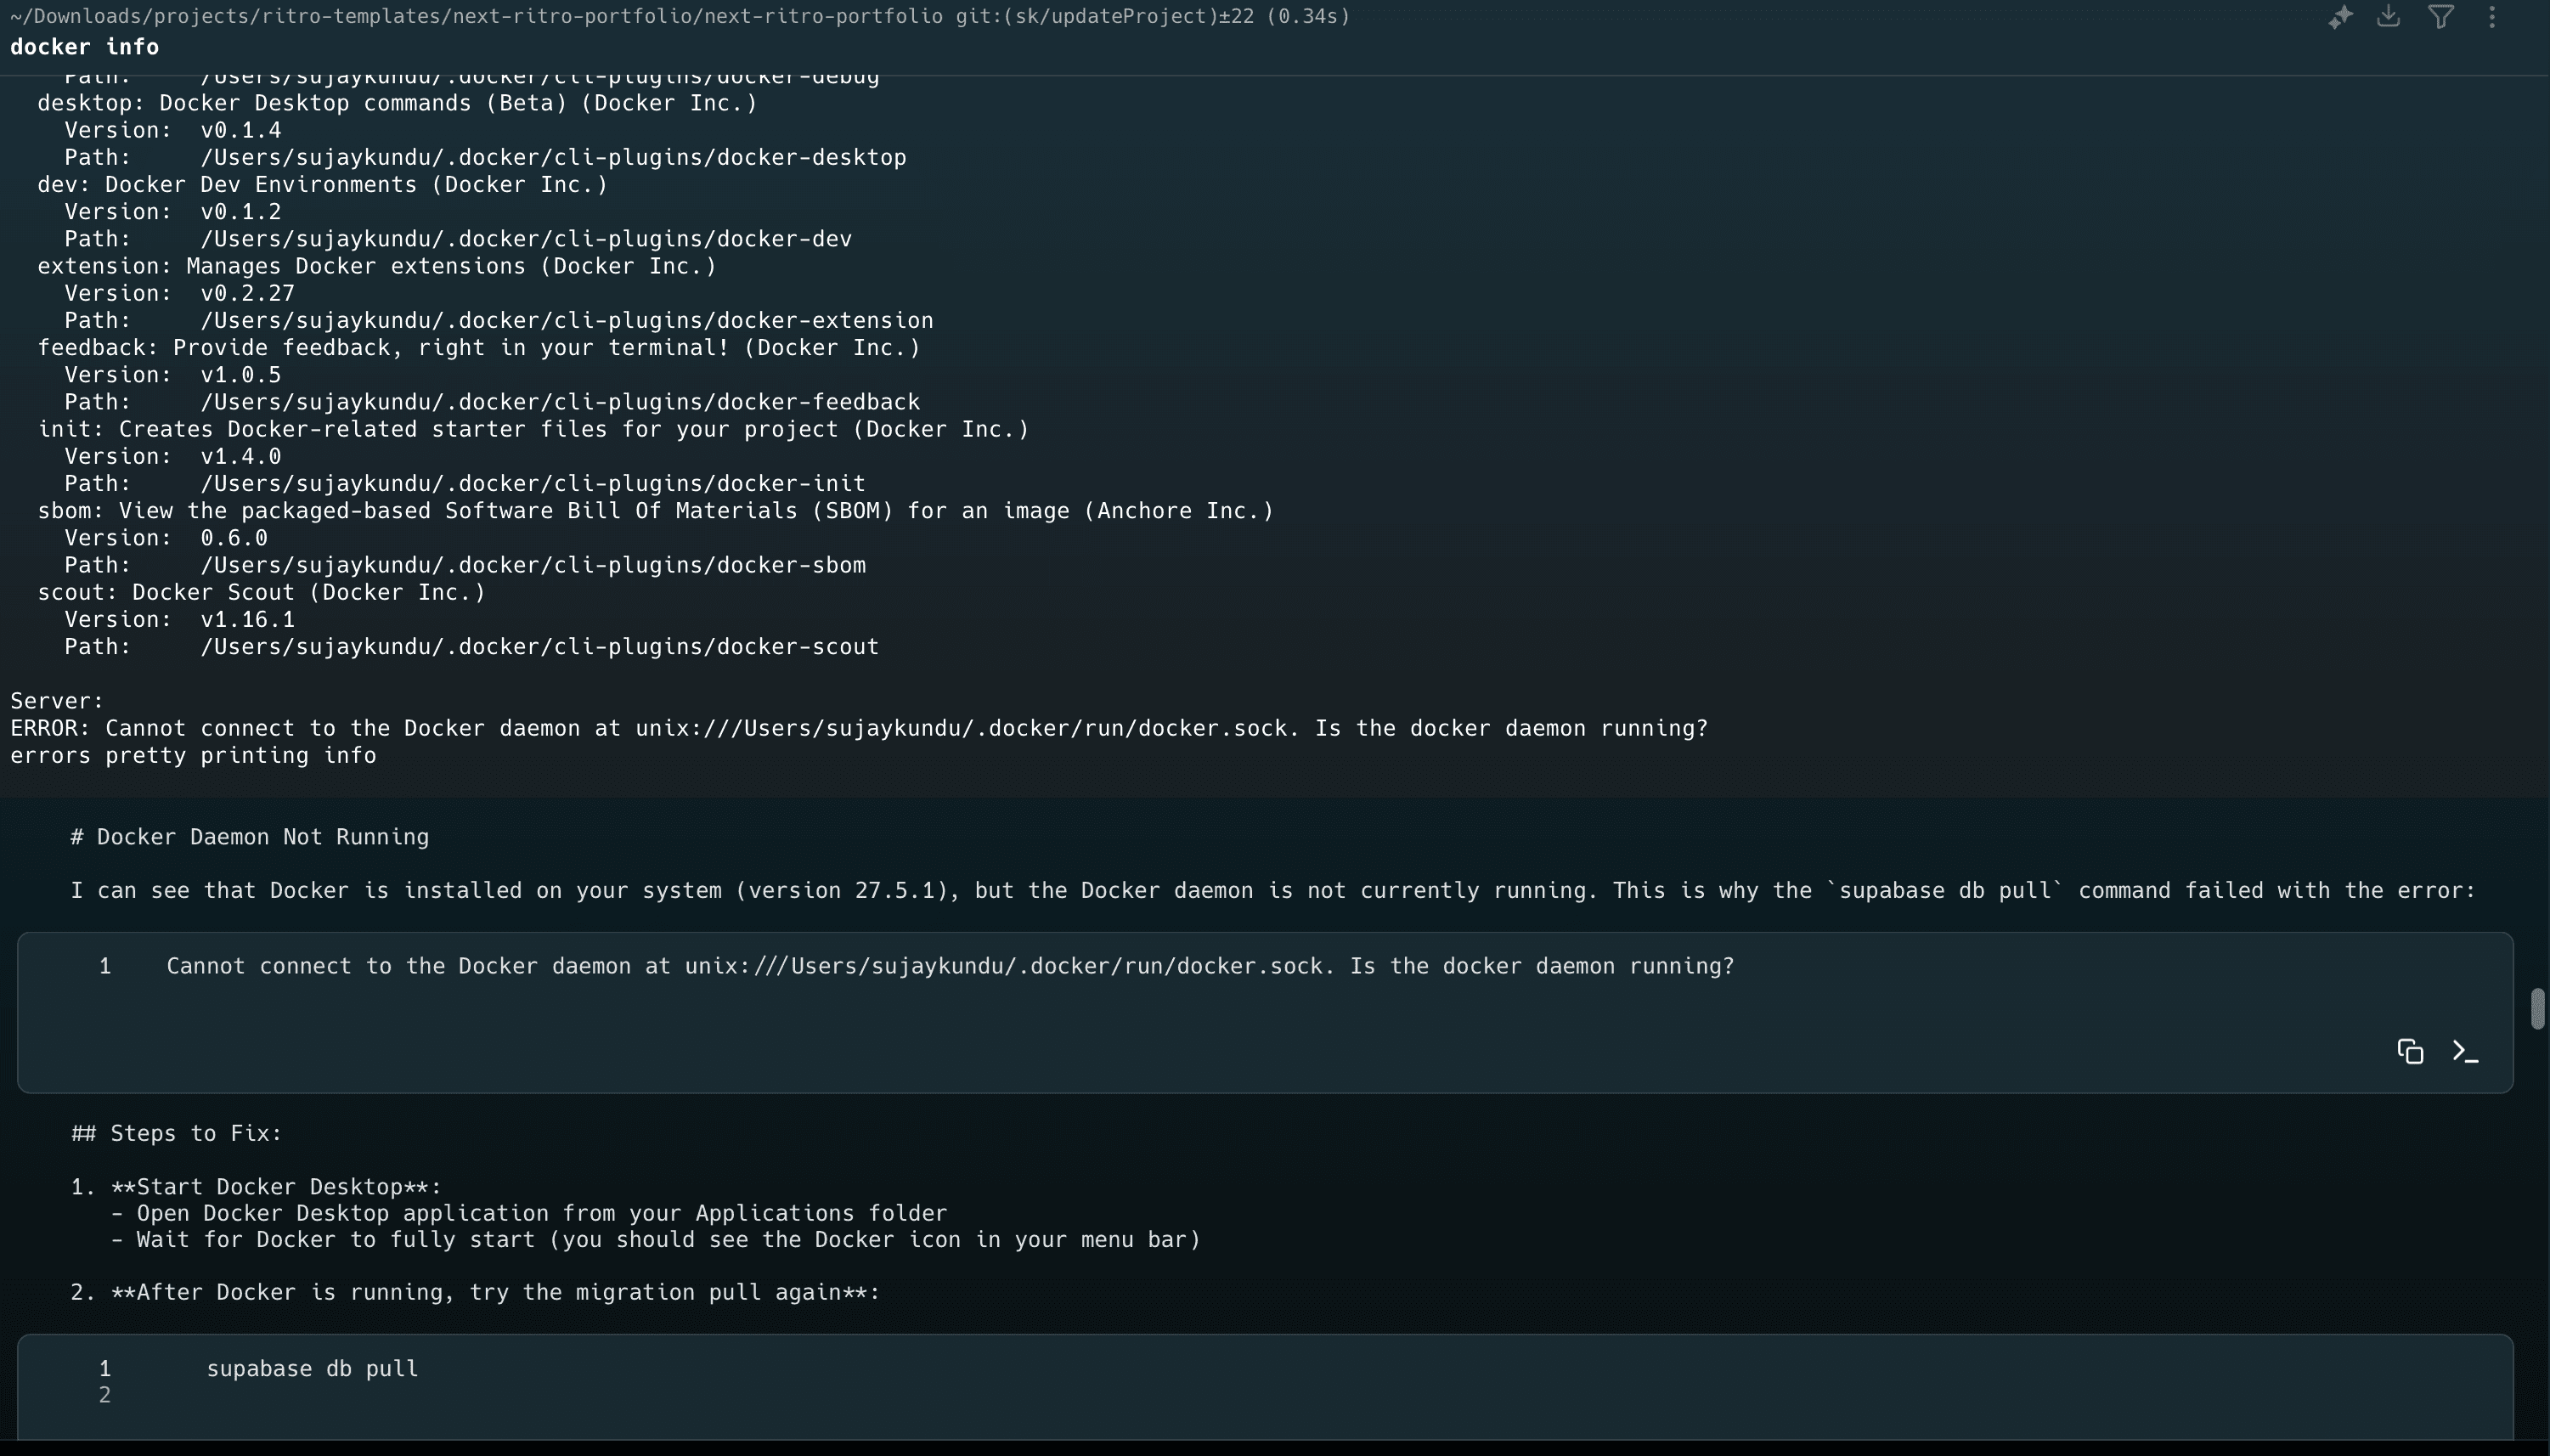This screenshot has width=2550, height=1456.
Task: Click the scrollbar thumb on the right edge
Action: tap(2536, 1008)
